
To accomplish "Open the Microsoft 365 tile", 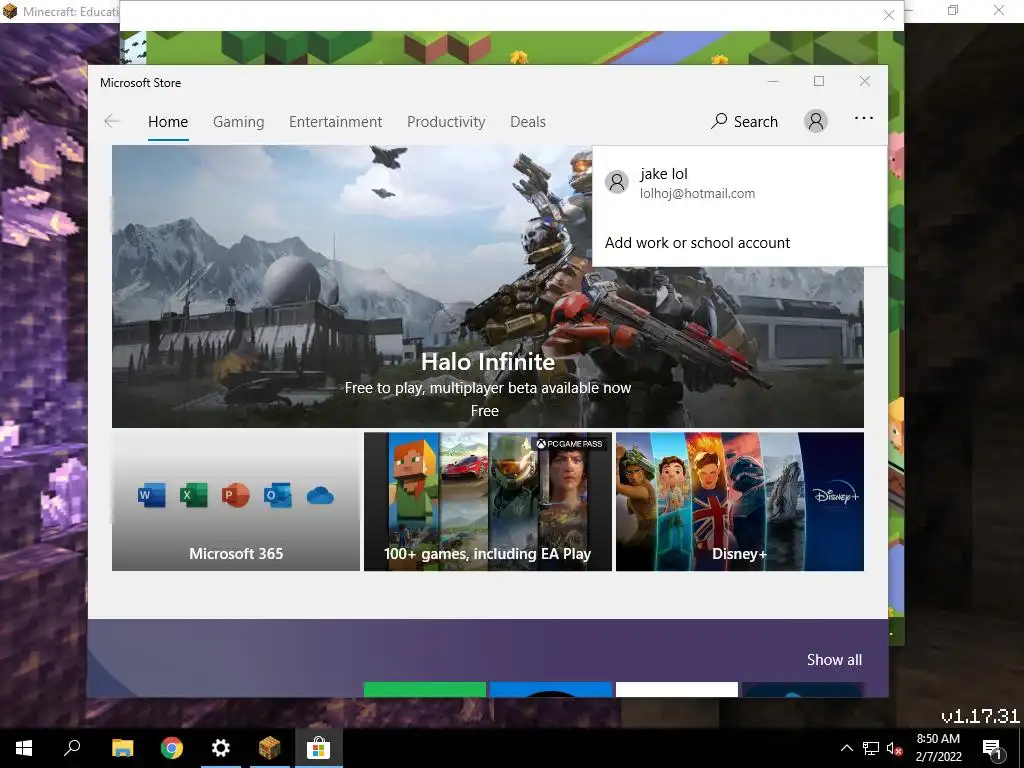I will click(x=236, y=502).
